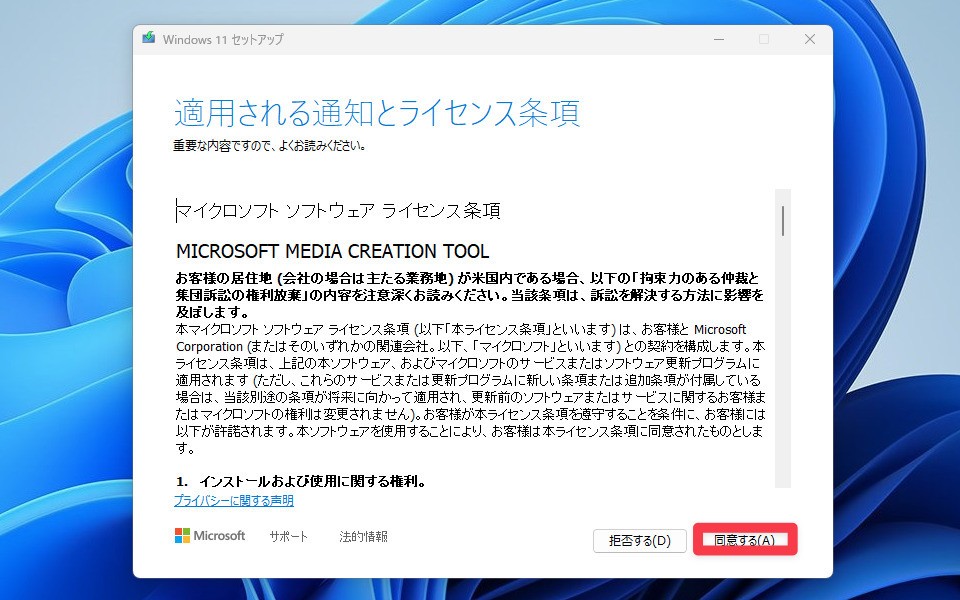Click the bold paragraph starting お客様の居住地

pyautogui.click(x=470, y=295)
